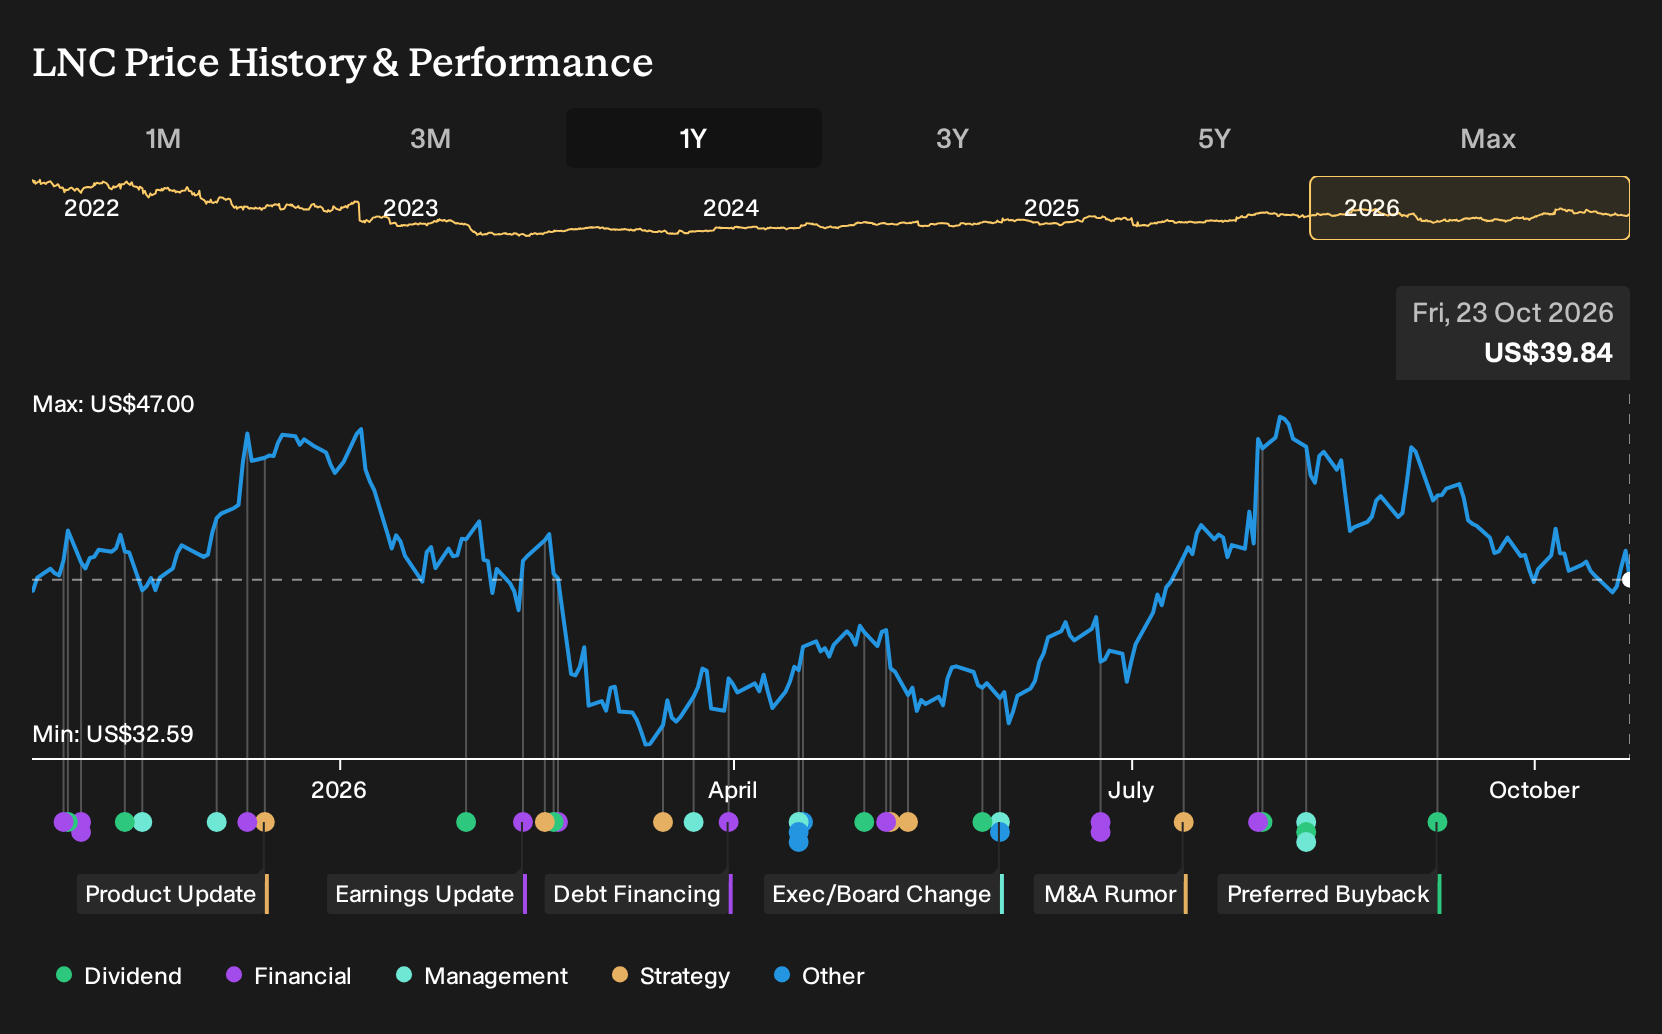
Task: Click the orange Strategy marker above M&A Rumor
Action: tap(1183, 822)
